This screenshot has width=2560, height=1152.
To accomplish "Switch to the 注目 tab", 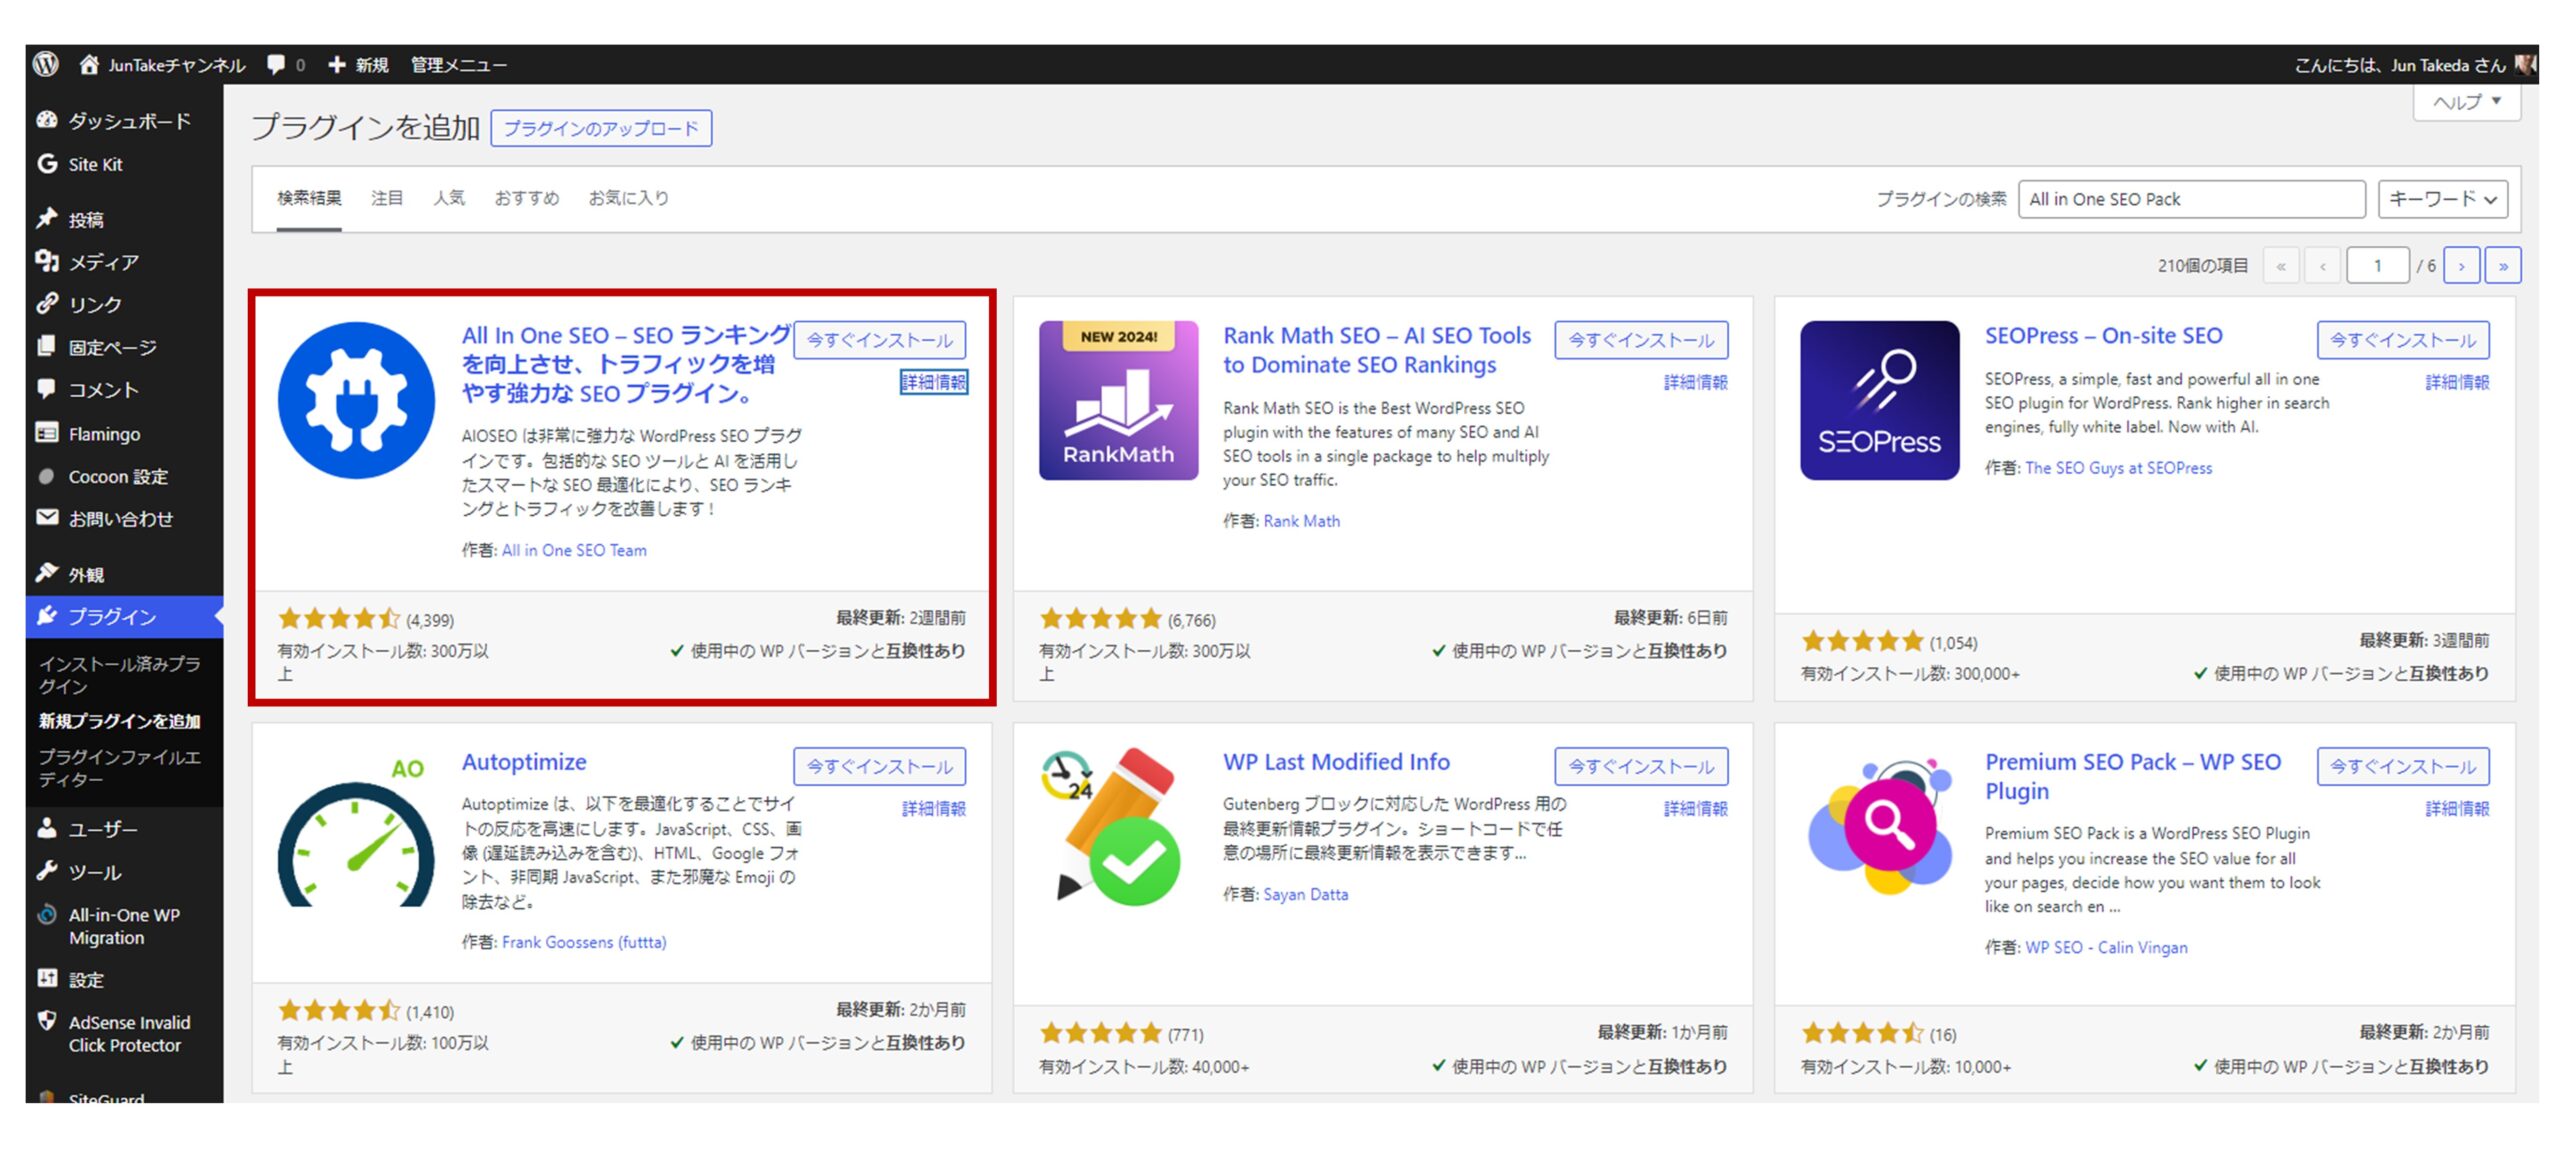I will click(387, 198).
